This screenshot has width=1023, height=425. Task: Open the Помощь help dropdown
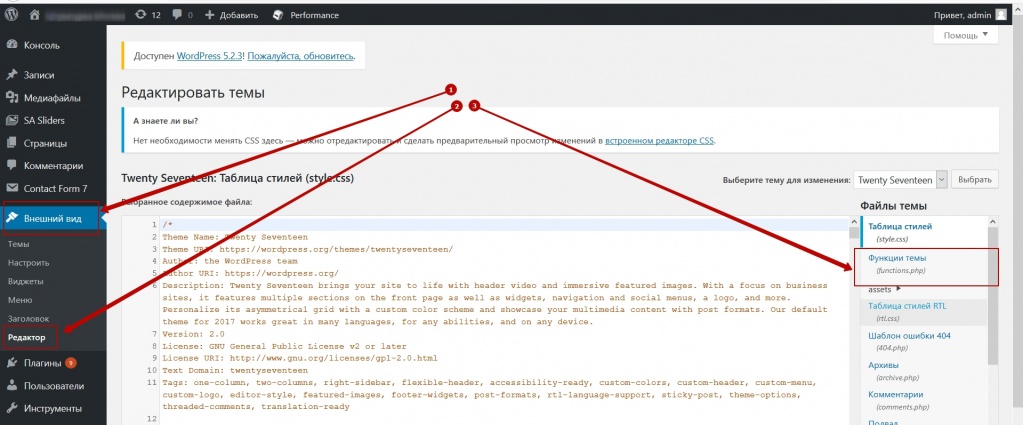(x=966, y=35)
